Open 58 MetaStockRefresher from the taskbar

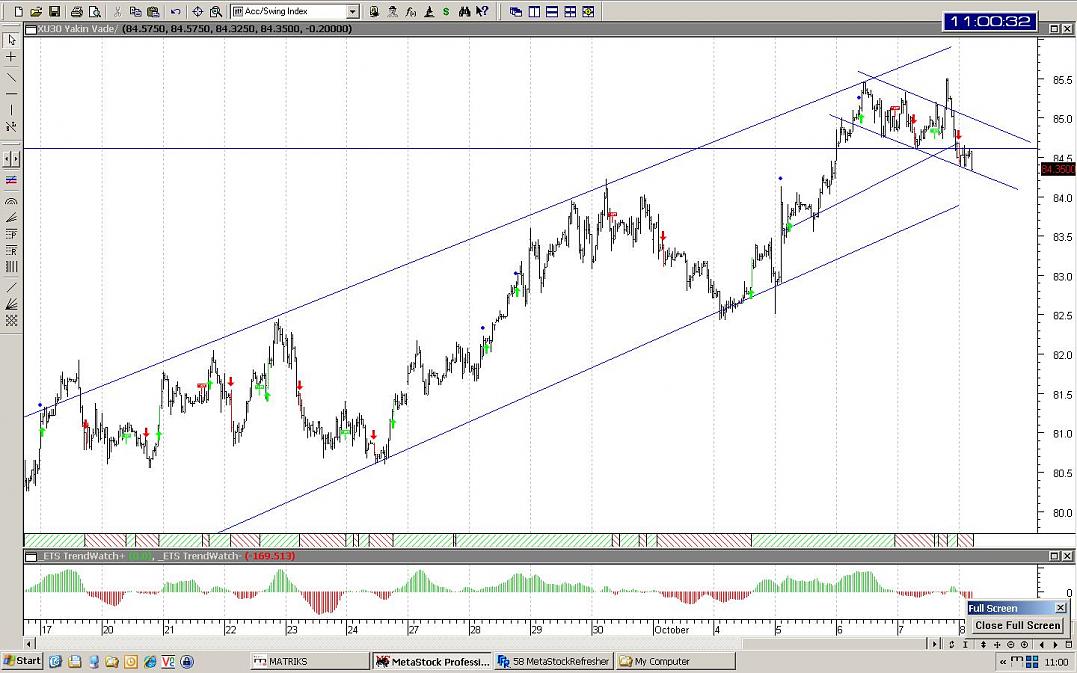pos(554,661)
